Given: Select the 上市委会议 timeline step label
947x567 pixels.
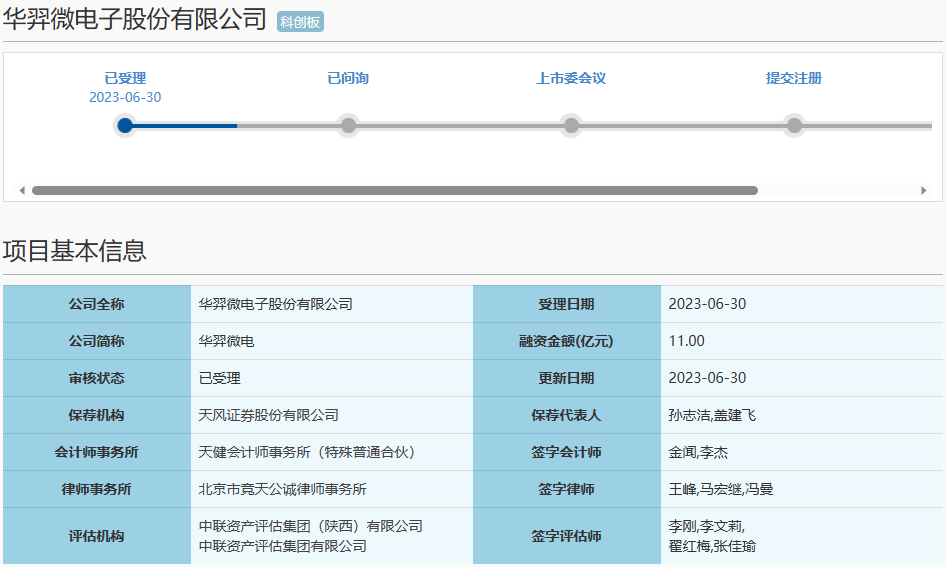Looking at the screenshot, I should click(x=571, y=78).
